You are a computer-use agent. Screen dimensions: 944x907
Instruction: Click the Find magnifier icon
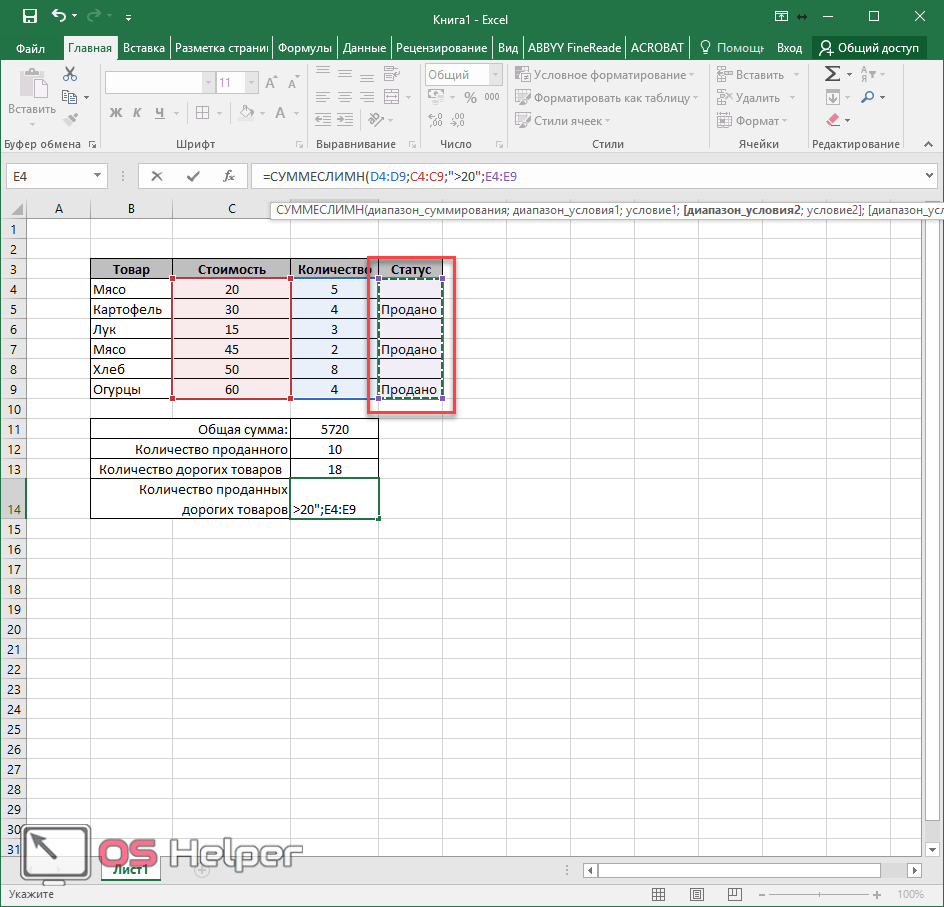click(867, 97)
